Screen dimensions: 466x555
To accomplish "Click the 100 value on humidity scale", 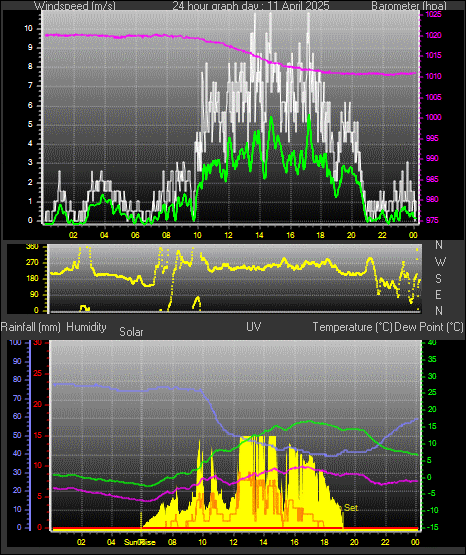I will click(x=16, y=343).
